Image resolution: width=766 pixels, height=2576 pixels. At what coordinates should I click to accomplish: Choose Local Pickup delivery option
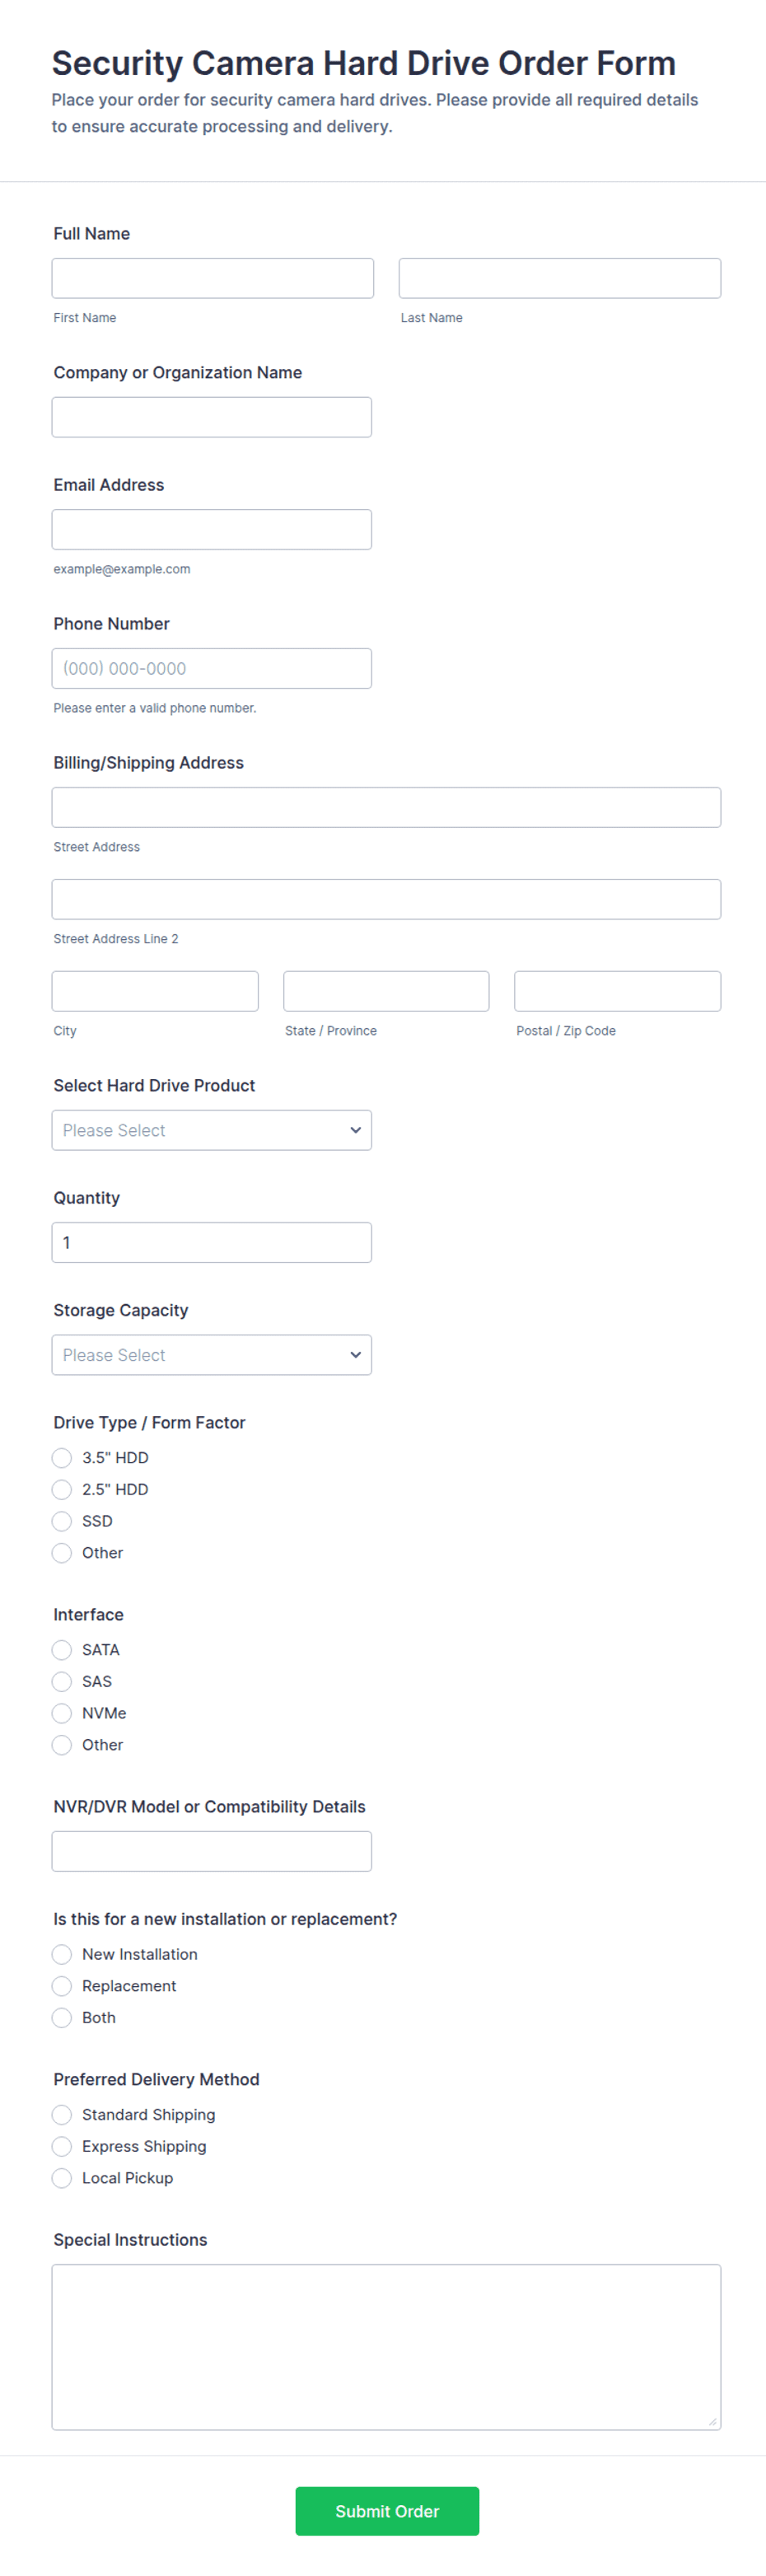click(62, 2178)
